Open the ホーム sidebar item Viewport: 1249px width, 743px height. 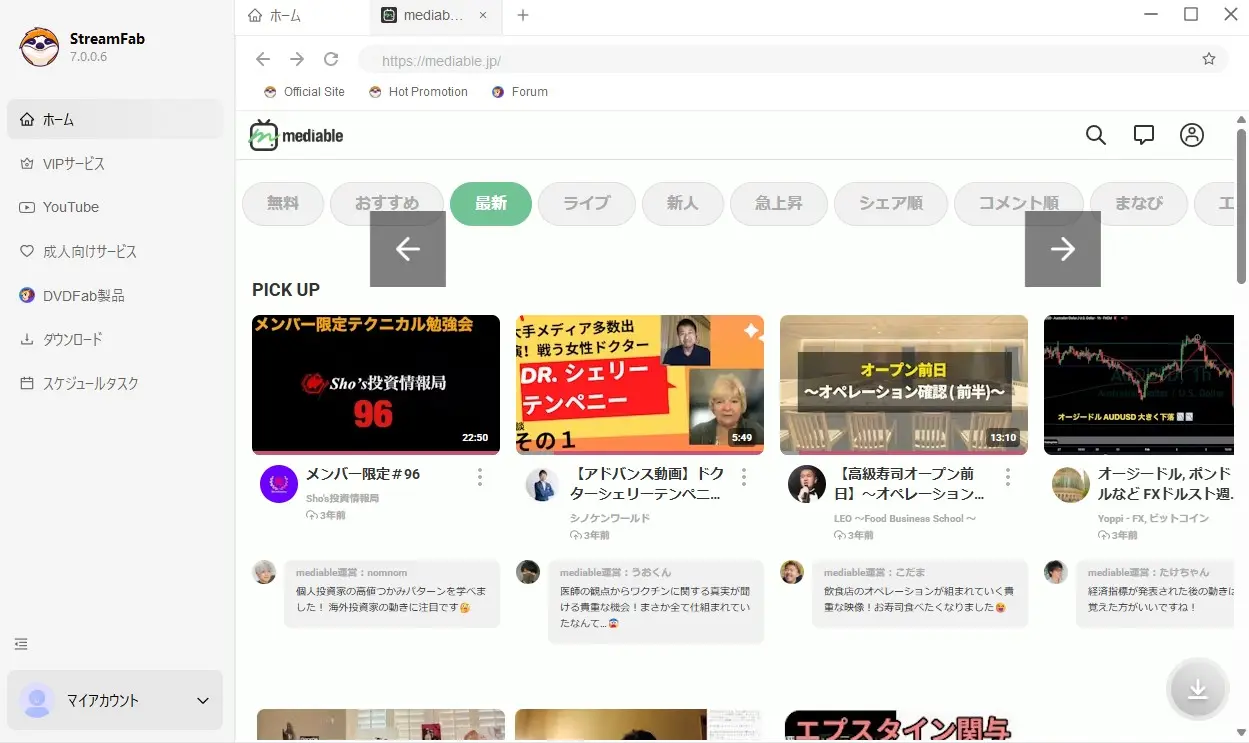click(115, 119)
